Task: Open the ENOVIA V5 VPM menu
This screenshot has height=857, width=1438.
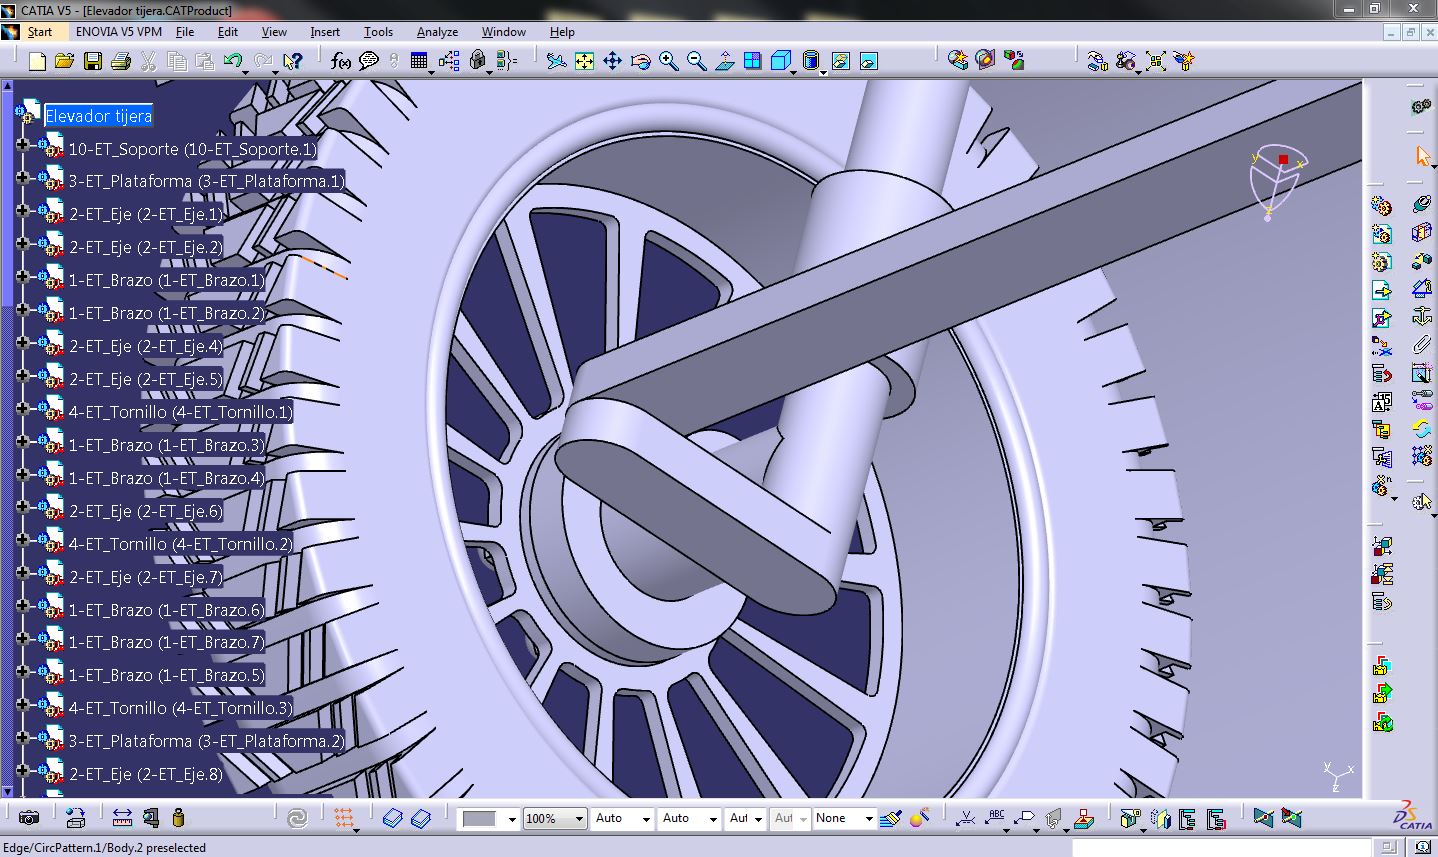Action: click(x=119, y=32)
